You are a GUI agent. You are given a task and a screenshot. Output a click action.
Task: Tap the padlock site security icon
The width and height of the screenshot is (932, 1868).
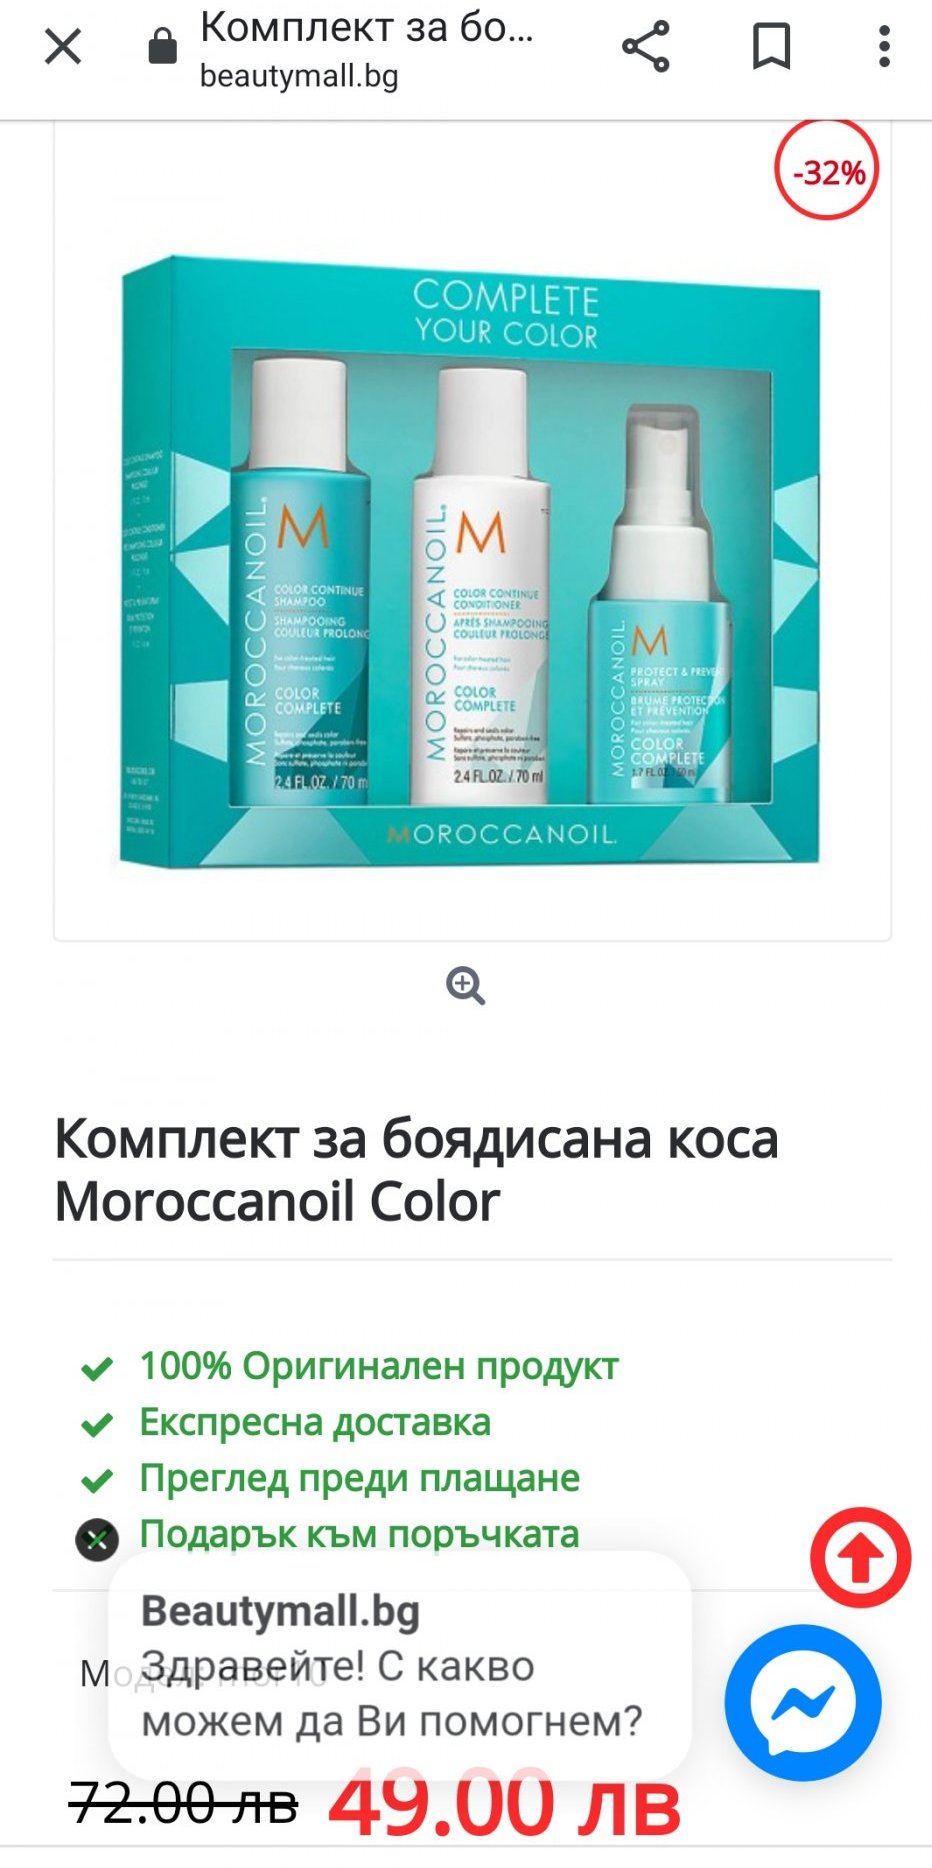pos(162,46)
